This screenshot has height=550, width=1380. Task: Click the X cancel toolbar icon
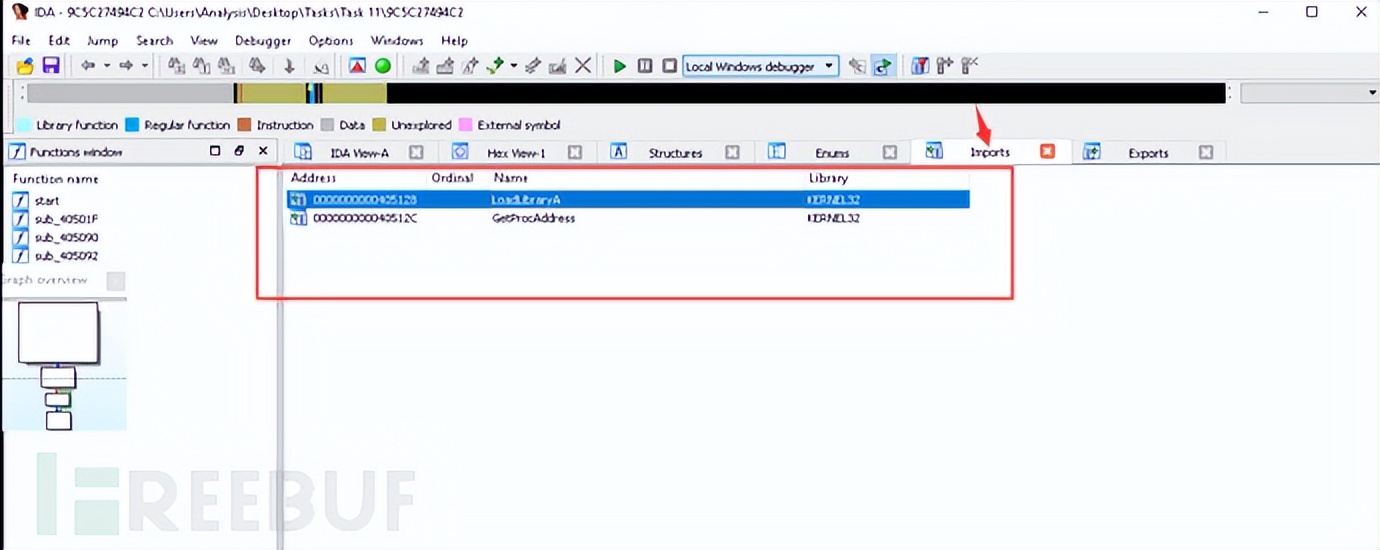[x=583, y=66]
